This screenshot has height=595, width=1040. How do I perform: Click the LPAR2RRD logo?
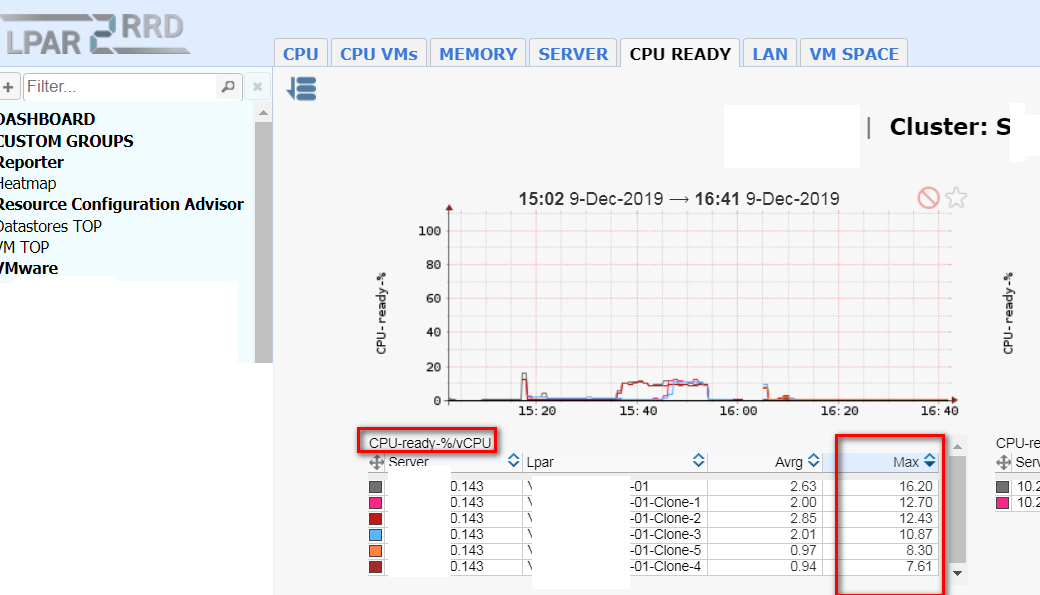[95, 30]
